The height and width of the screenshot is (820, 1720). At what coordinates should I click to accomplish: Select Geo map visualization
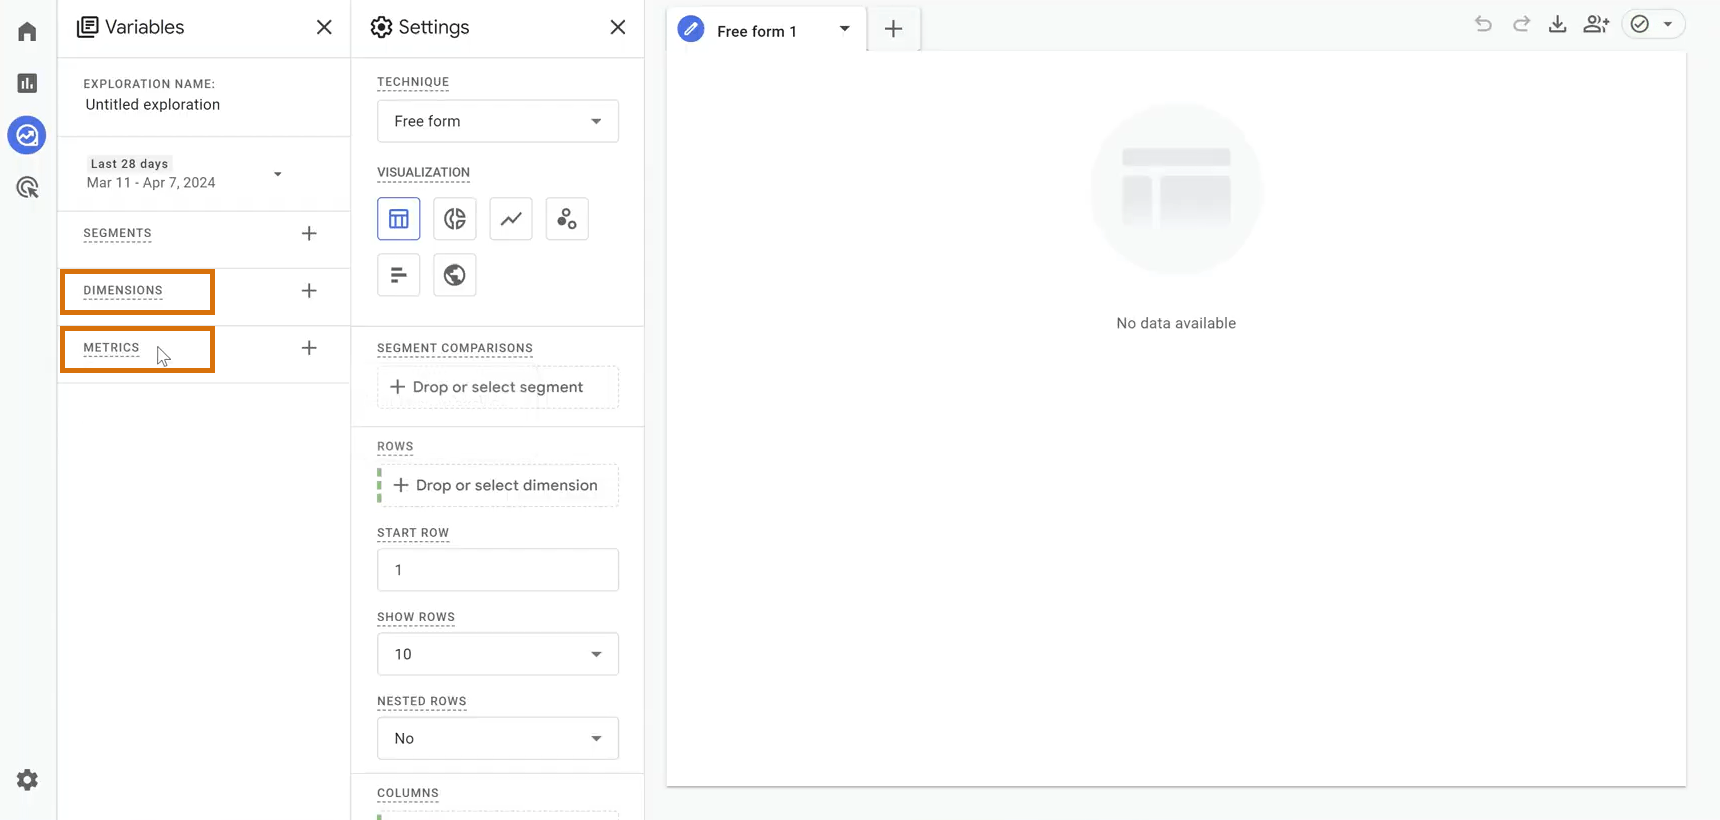pos(455,275)
